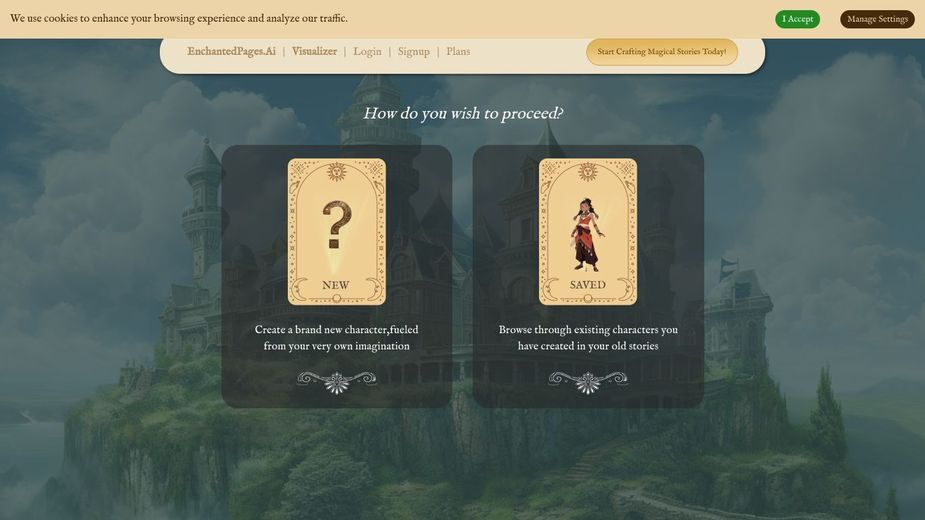
Task: Click the character figure on SAVED card
Action: [588, 235]
